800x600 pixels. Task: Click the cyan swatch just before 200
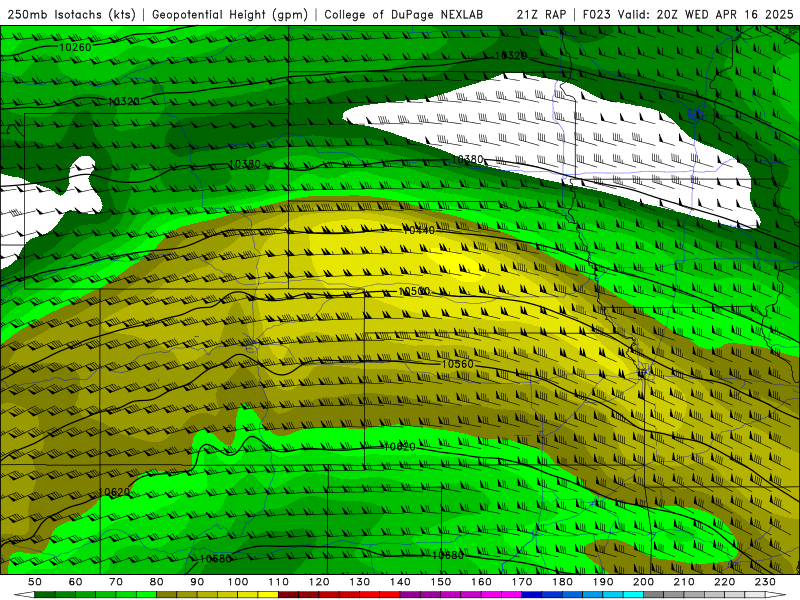click(x=633, y=595)
